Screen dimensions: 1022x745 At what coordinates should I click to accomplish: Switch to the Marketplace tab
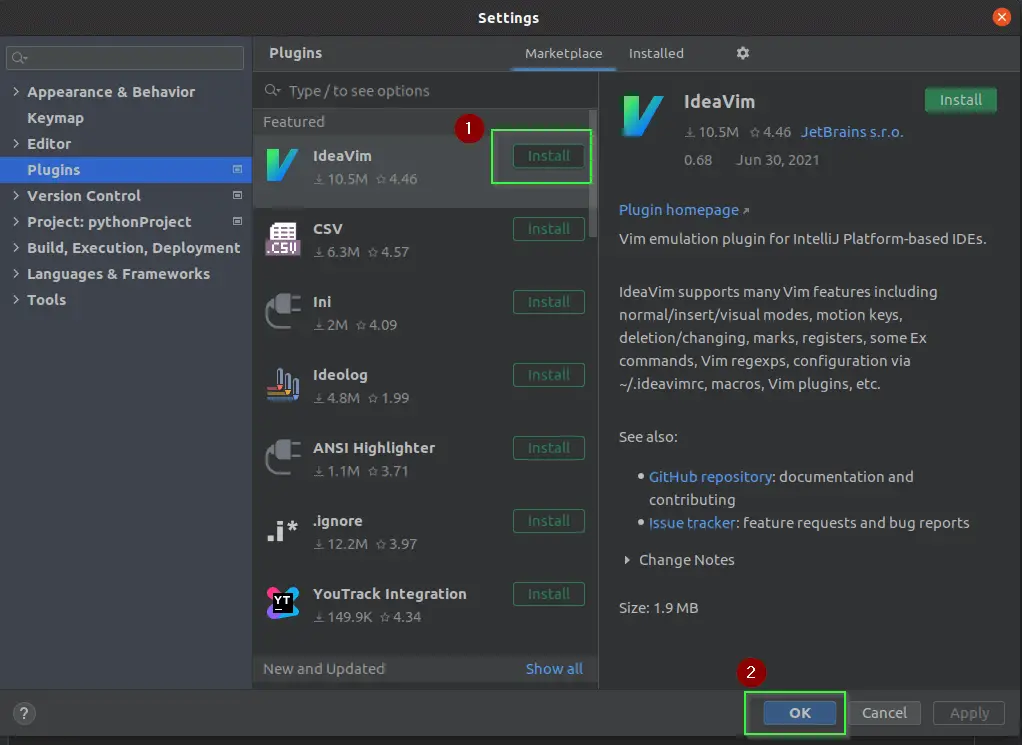tap(563, 53)
